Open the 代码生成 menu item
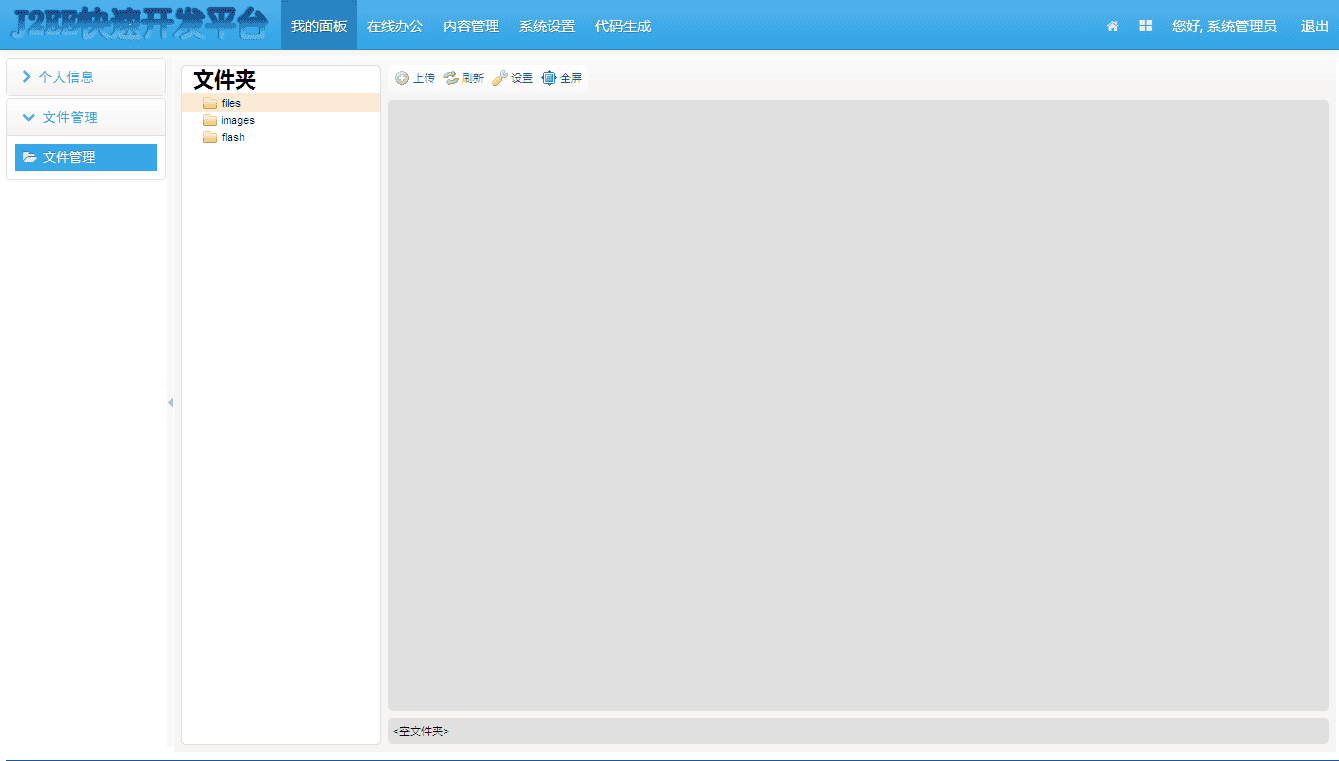This screenshot has width=1339, height=761. (623, 26)
